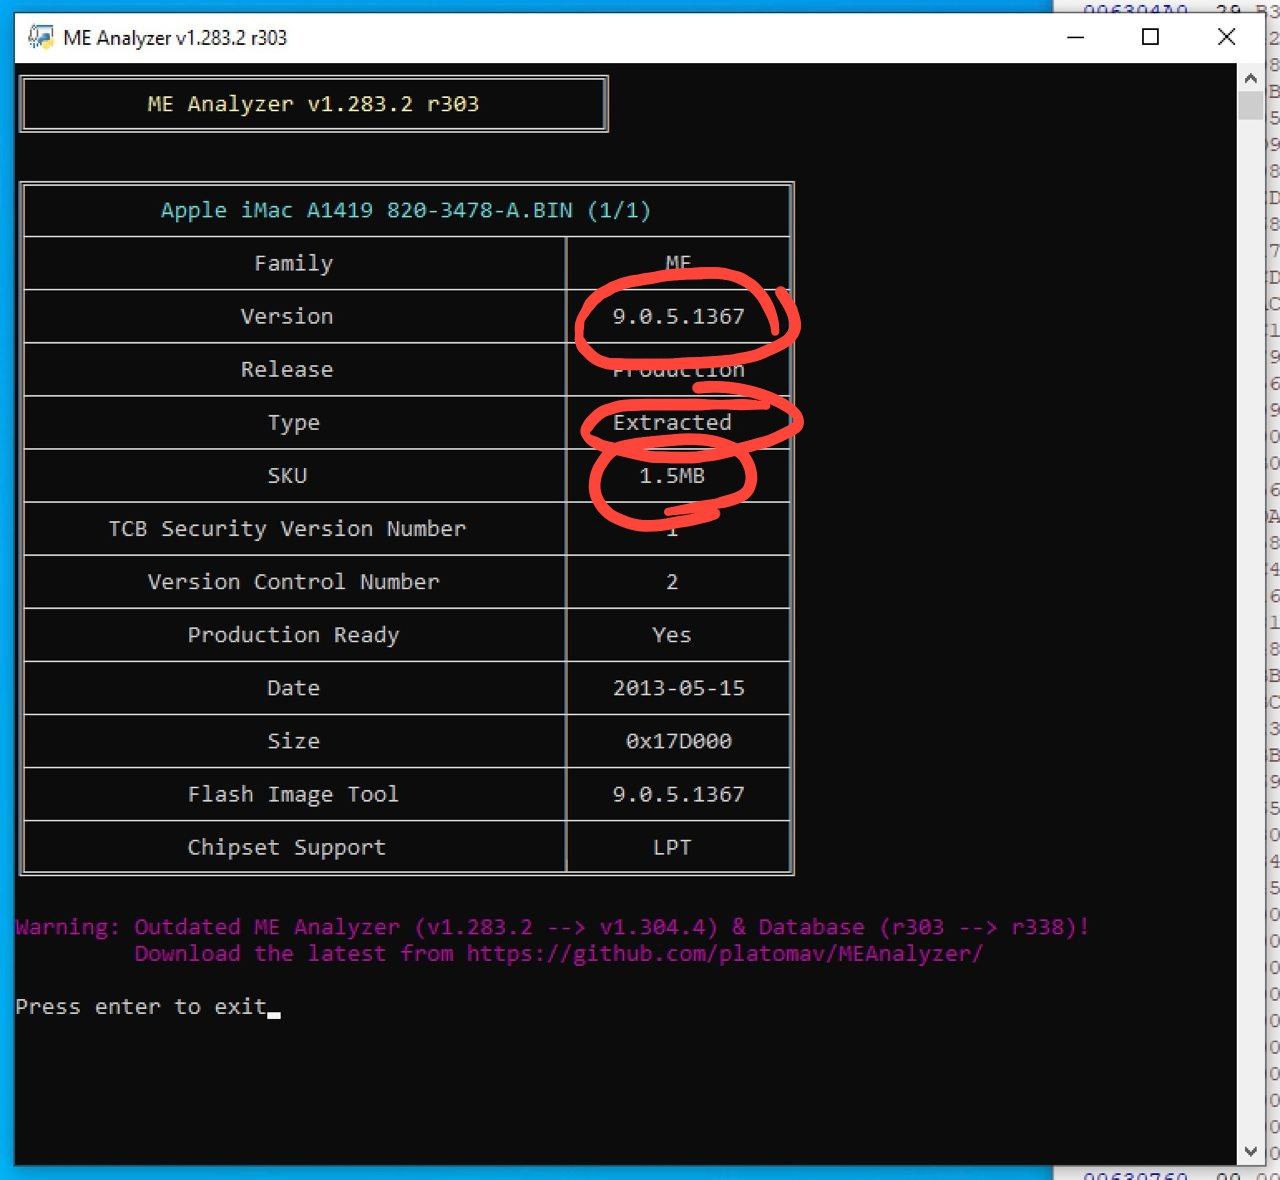
Task: Click the Yes value for Production Ready
Action: (x=672, y=635)
